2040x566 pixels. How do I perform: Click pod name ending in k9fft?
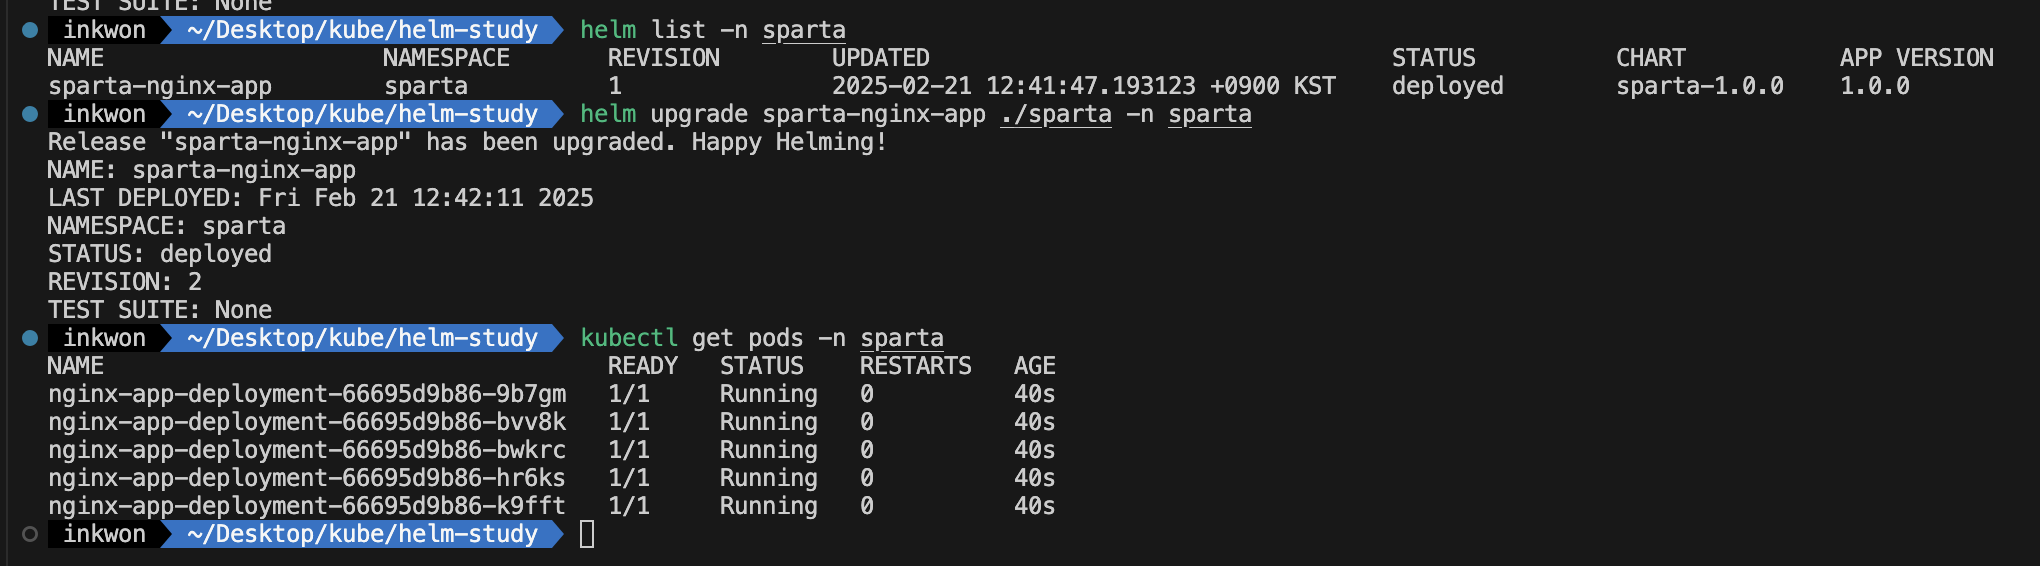coord(307,506)
